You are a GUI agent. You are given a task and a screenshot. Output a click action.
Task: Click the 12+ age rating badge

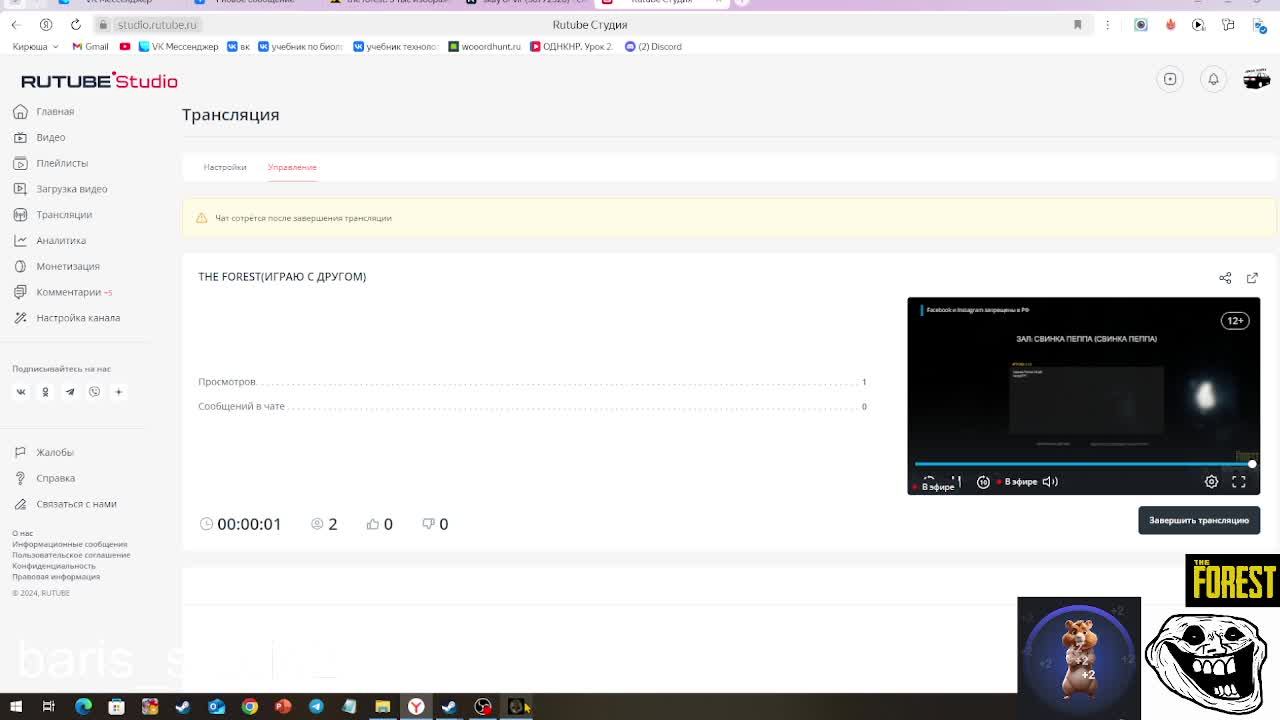[1235, 321]
